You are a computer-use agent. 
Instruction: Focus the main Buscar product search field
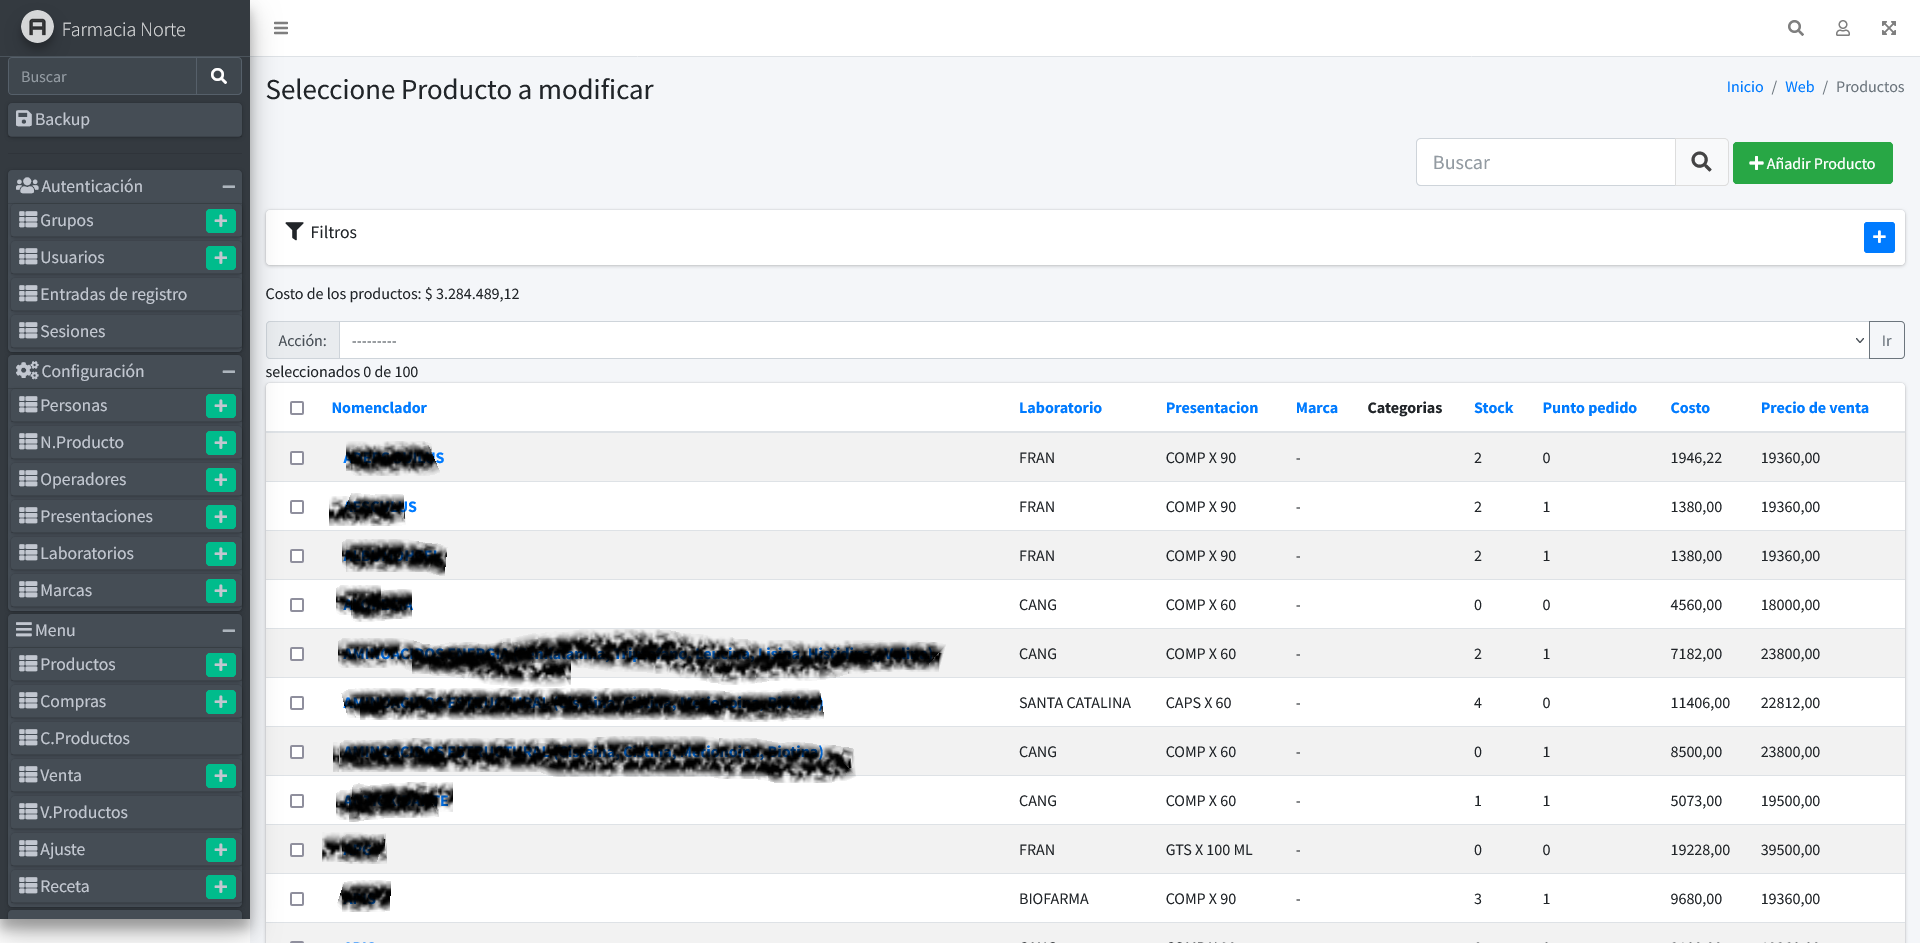click(1545, 163)
